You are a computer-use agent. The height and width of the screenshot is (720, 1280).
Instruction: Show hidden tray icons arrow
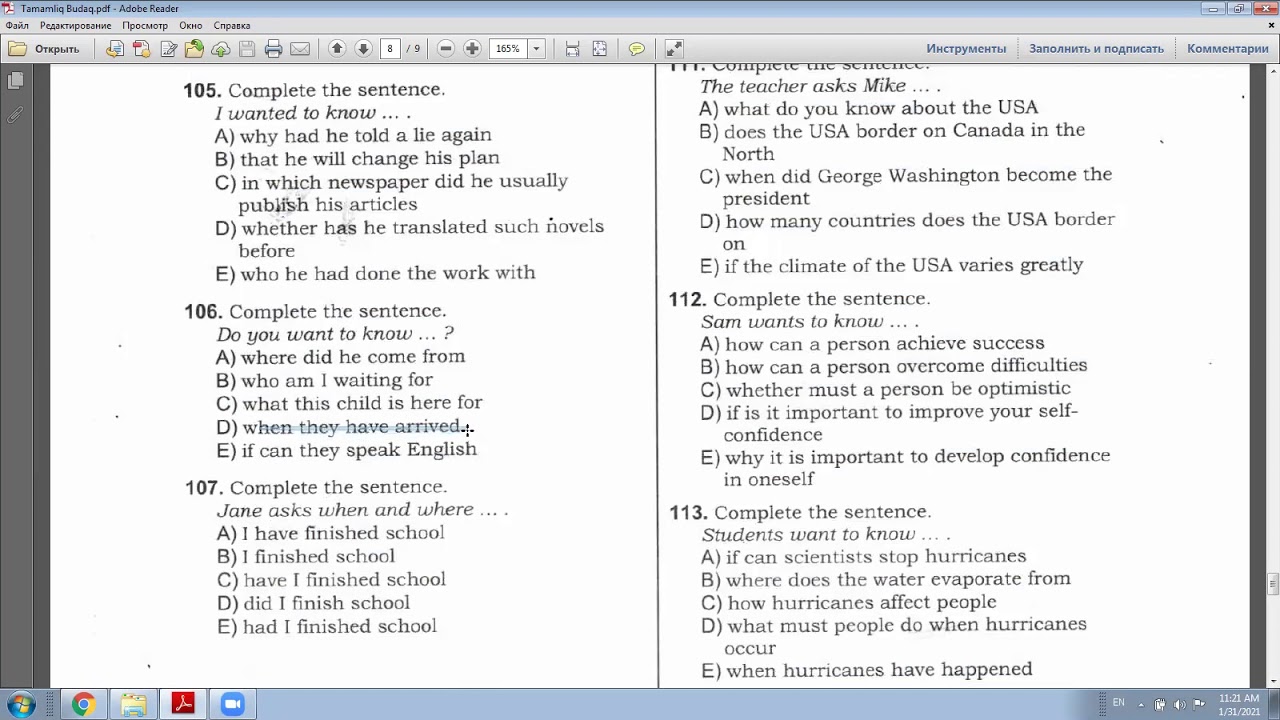tap(1141, 703)
